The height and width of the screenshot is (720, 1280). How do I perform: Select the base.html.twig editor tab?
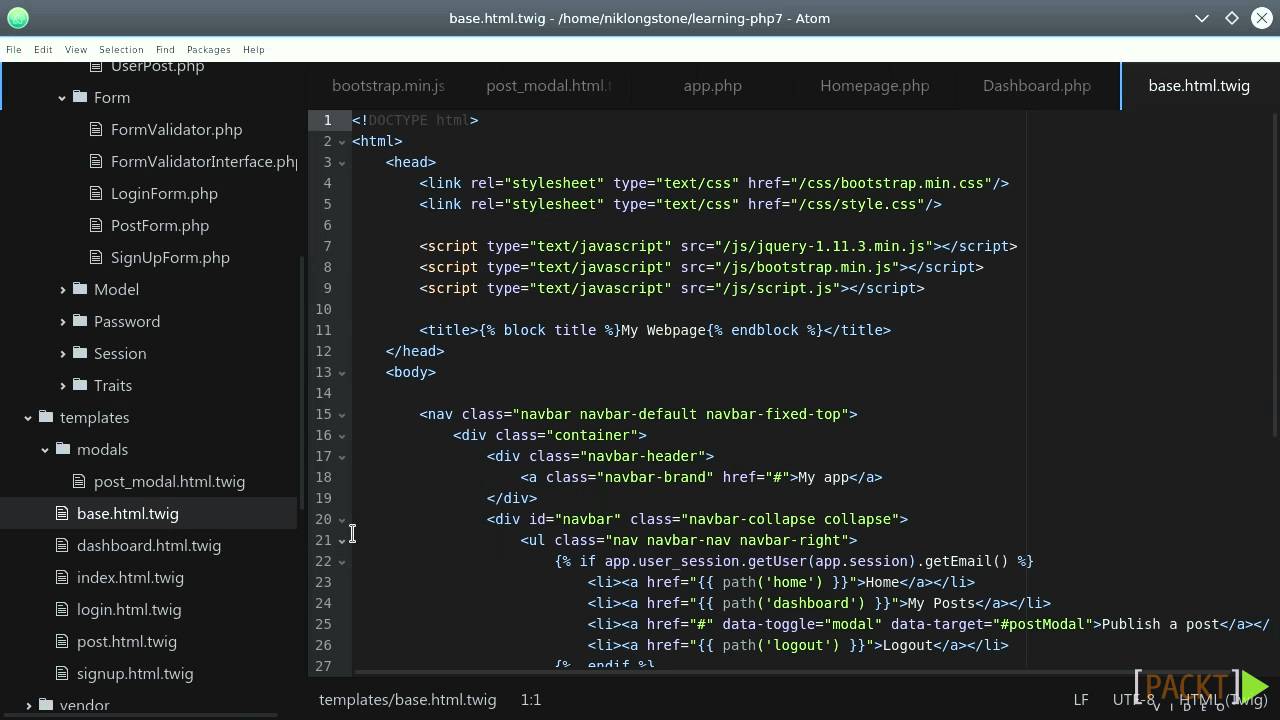coord(1199,86)
